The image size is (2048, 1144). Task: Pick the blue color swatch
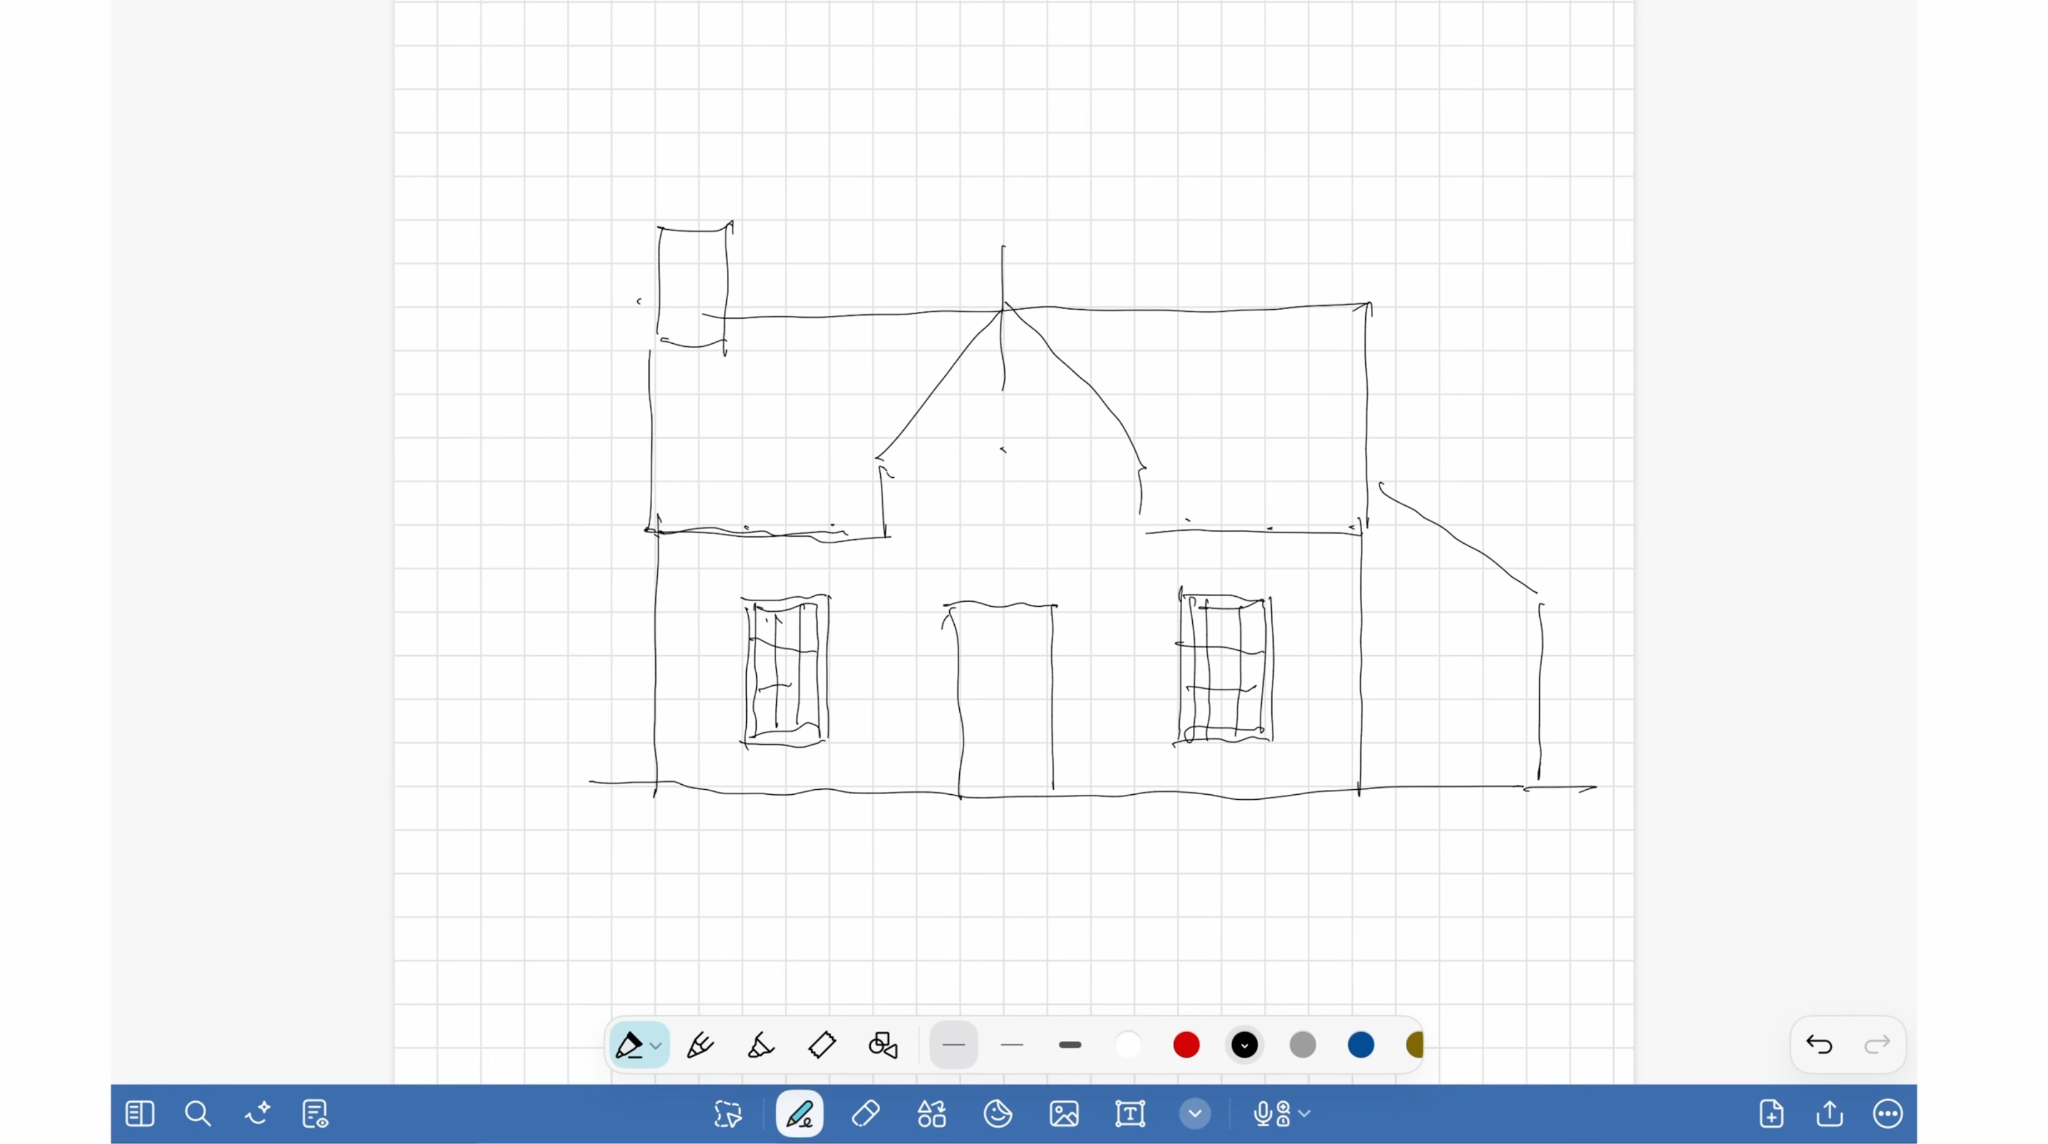[1361, 1045]
